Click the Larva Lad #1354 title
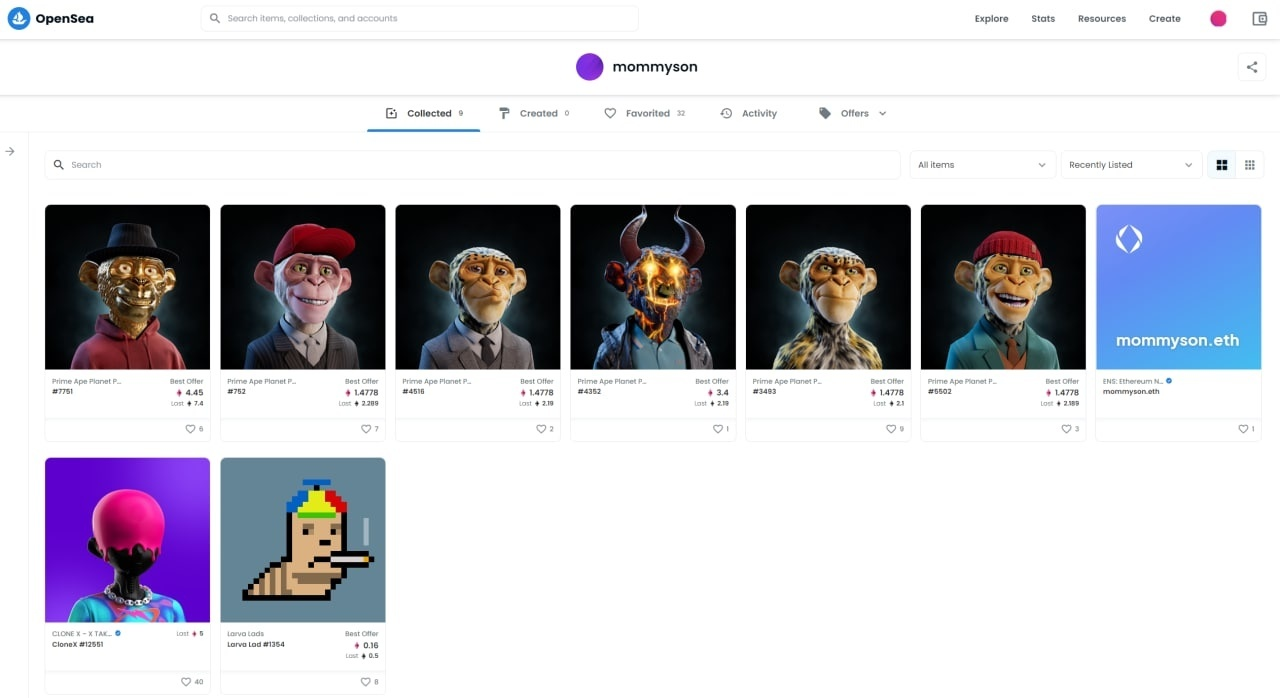The width and height of the screenshot is (1280, 698). tap(256, 645)
